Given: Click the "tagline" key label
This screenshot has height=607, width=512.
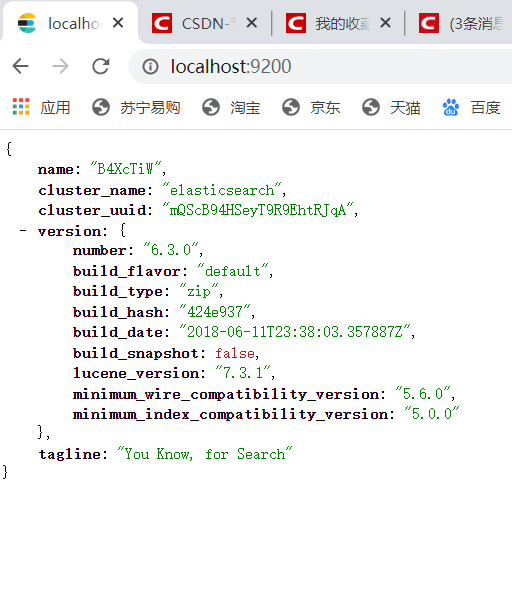Looking at the screenshot, I should [70, 454].
